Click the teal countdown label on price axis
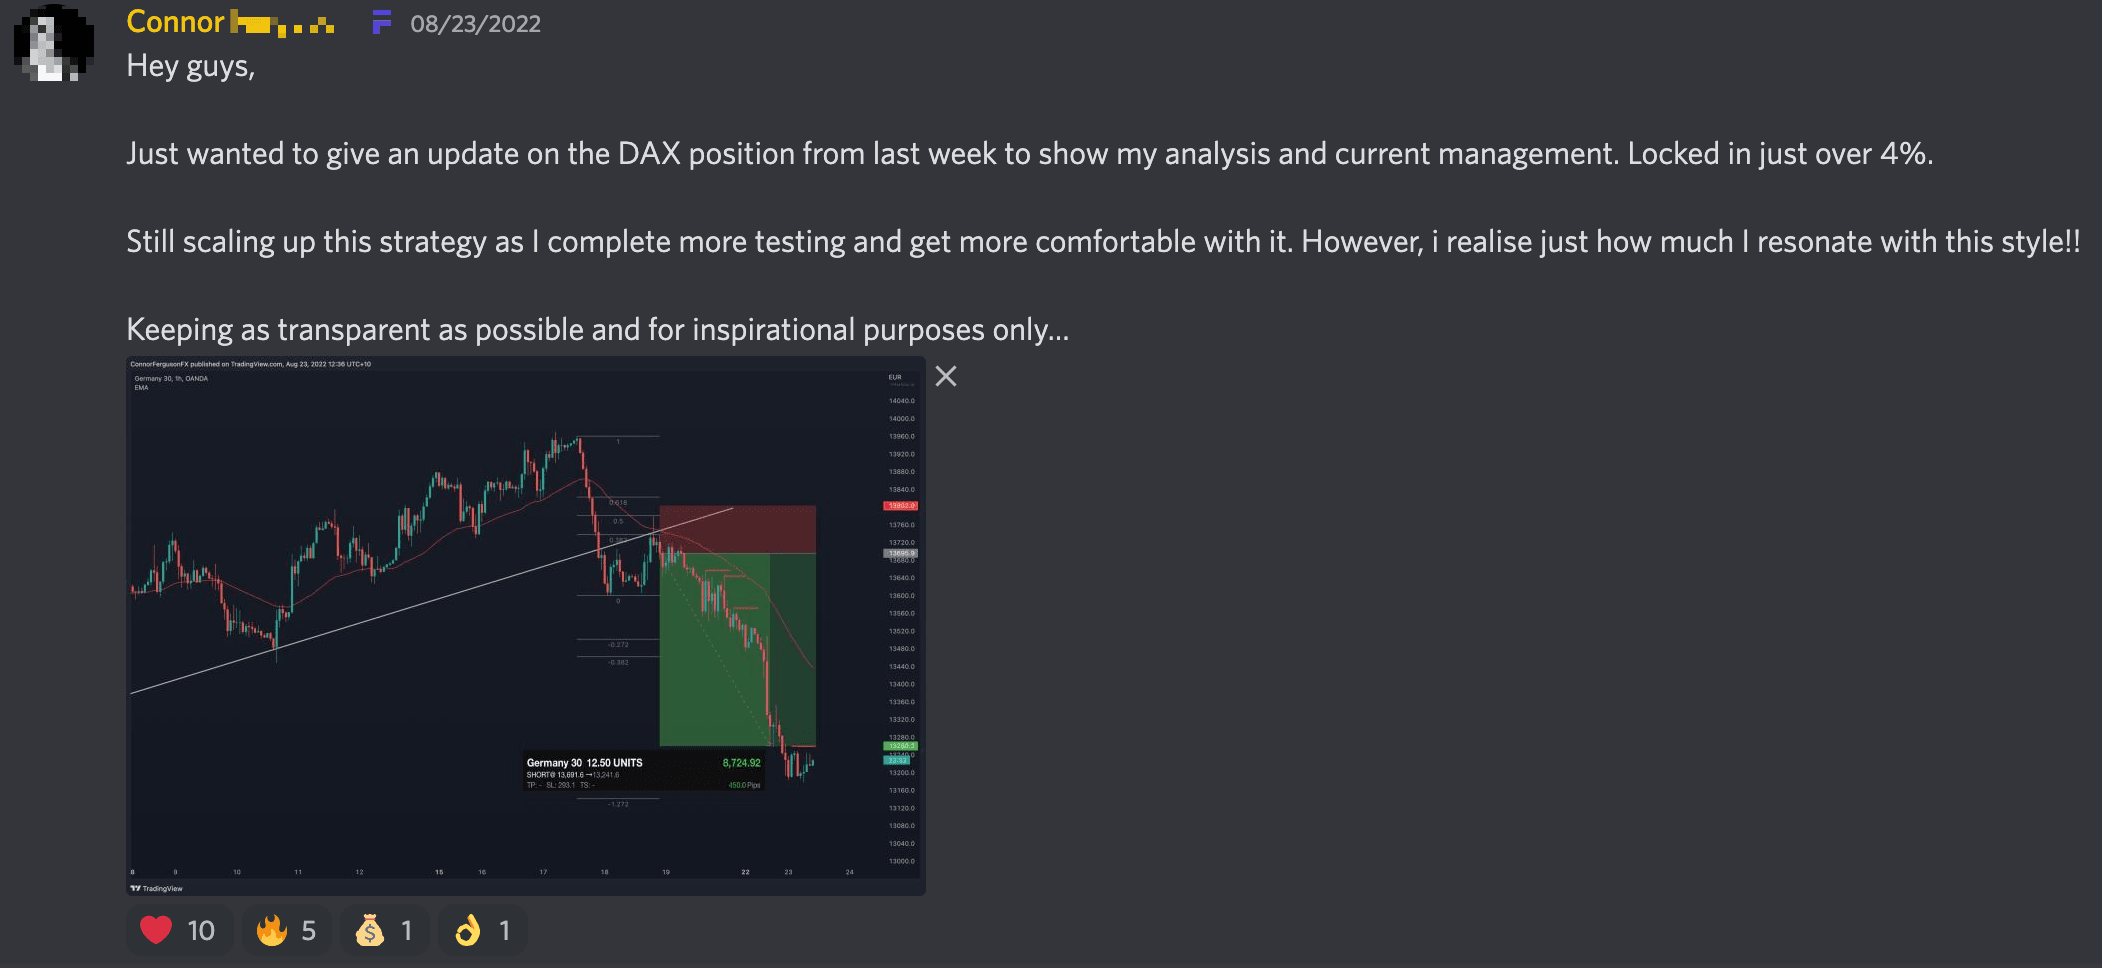 [896, 760]
